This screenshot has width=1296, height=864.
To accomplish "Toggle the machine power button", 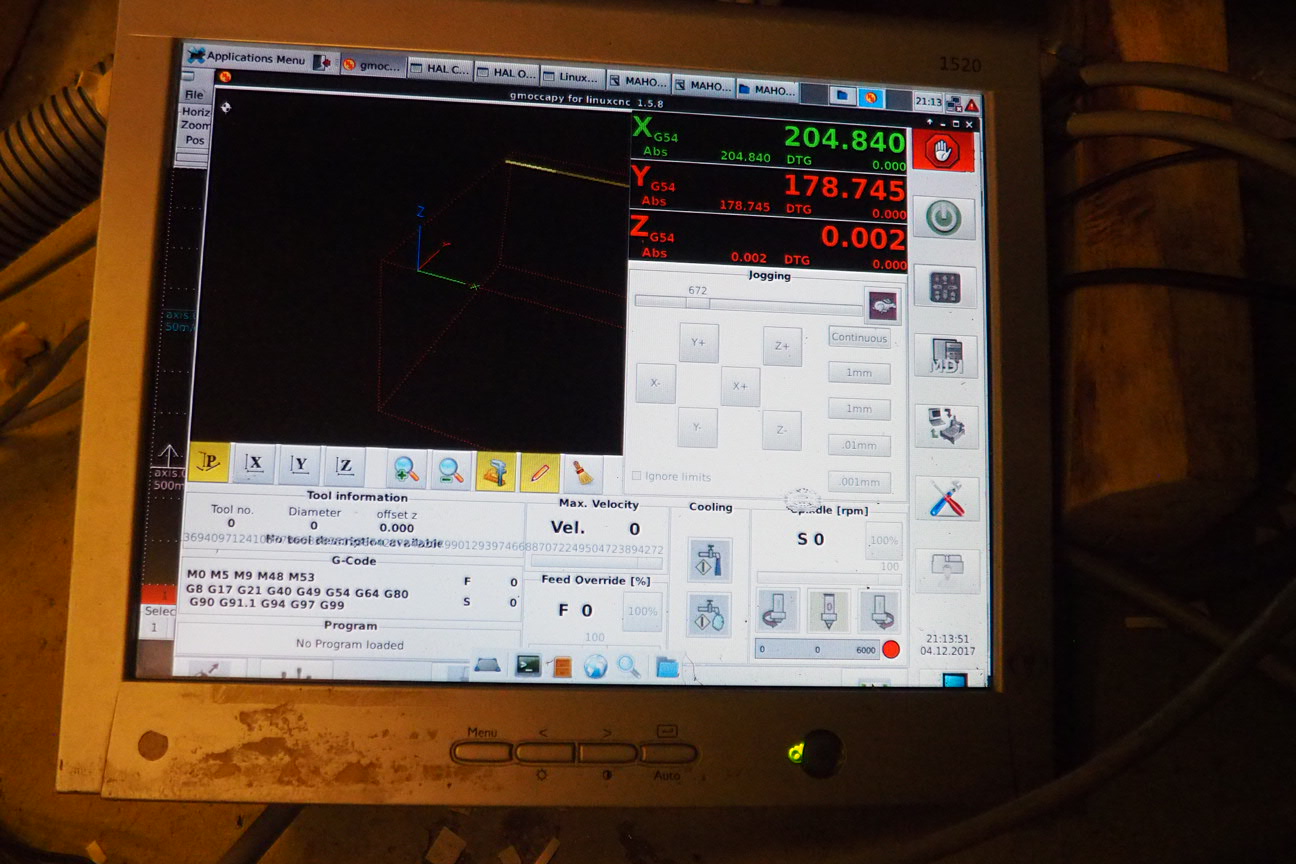I will (943, 218).
